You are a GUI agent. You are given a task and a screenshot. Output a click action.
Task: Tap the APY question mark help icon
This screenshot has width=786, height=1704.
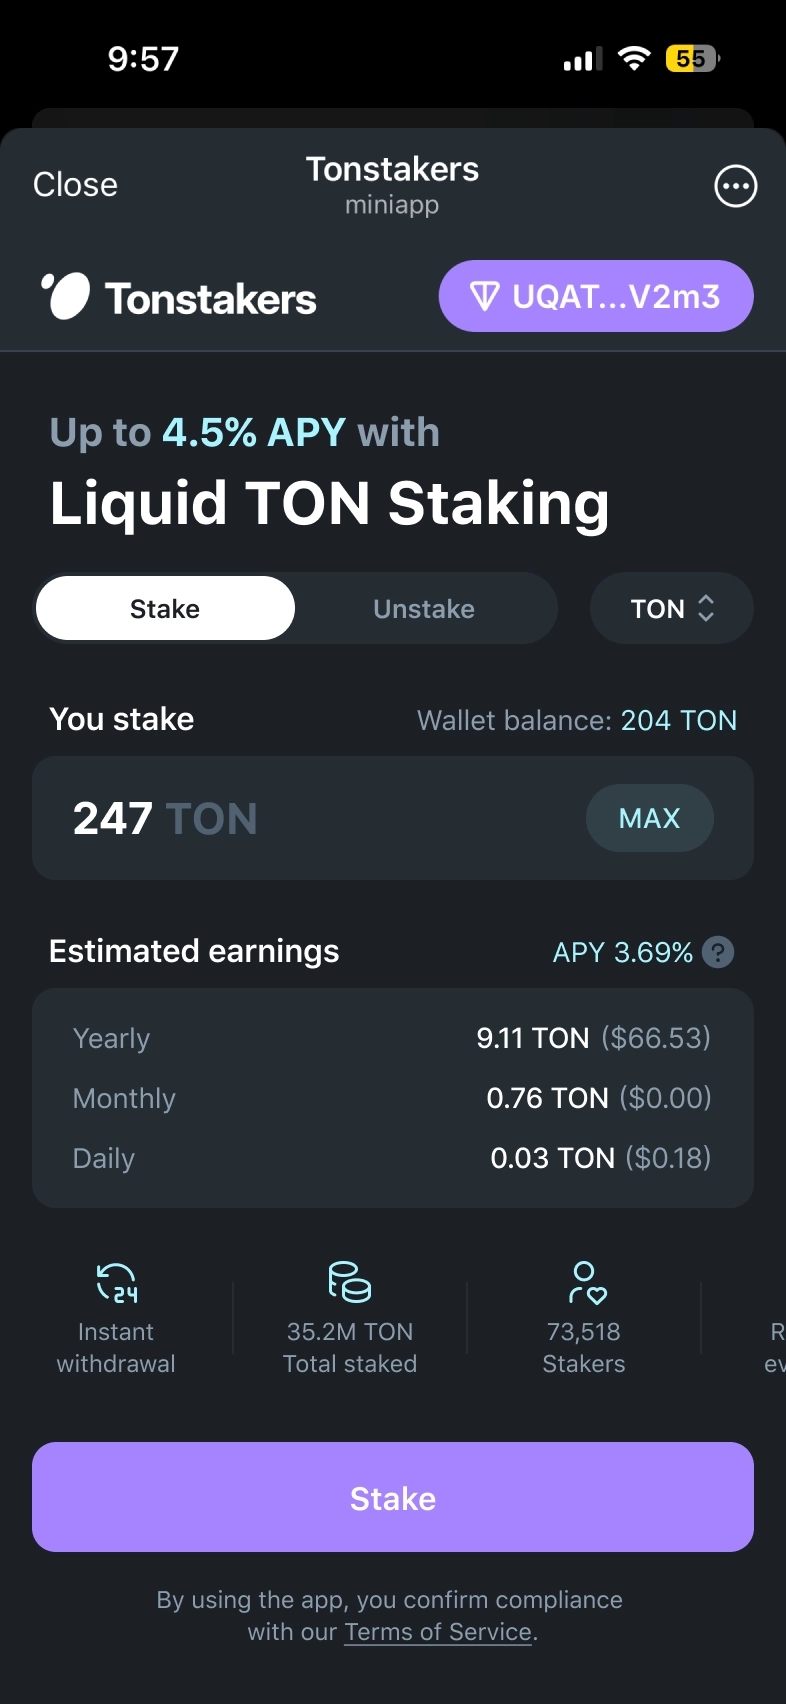point(718,952)
